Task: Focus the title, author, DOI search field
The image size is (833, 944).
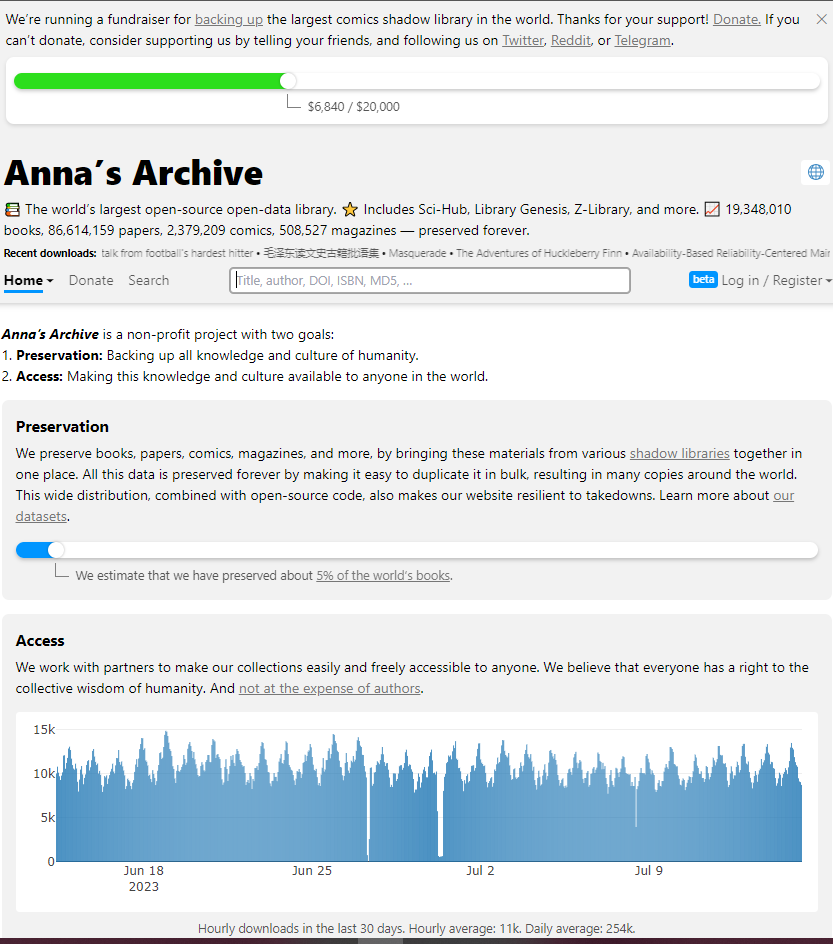Action: pos(430,281)
